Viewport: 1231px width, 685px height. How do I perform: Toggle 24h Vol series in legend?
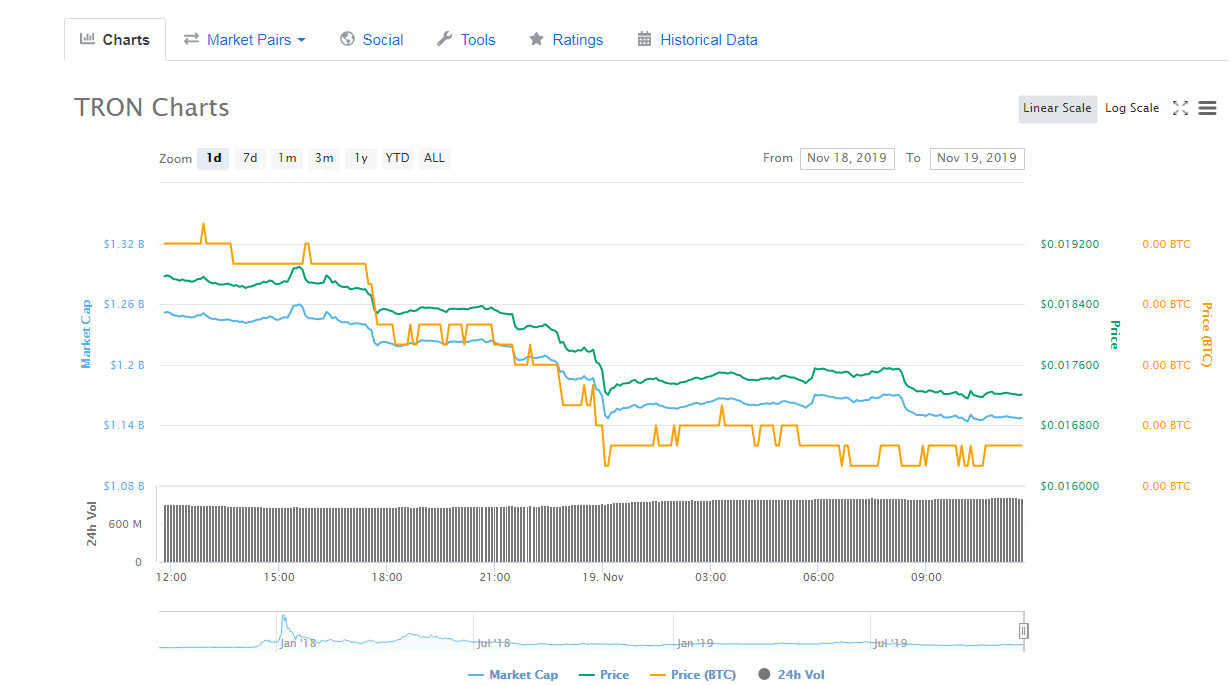791,675
